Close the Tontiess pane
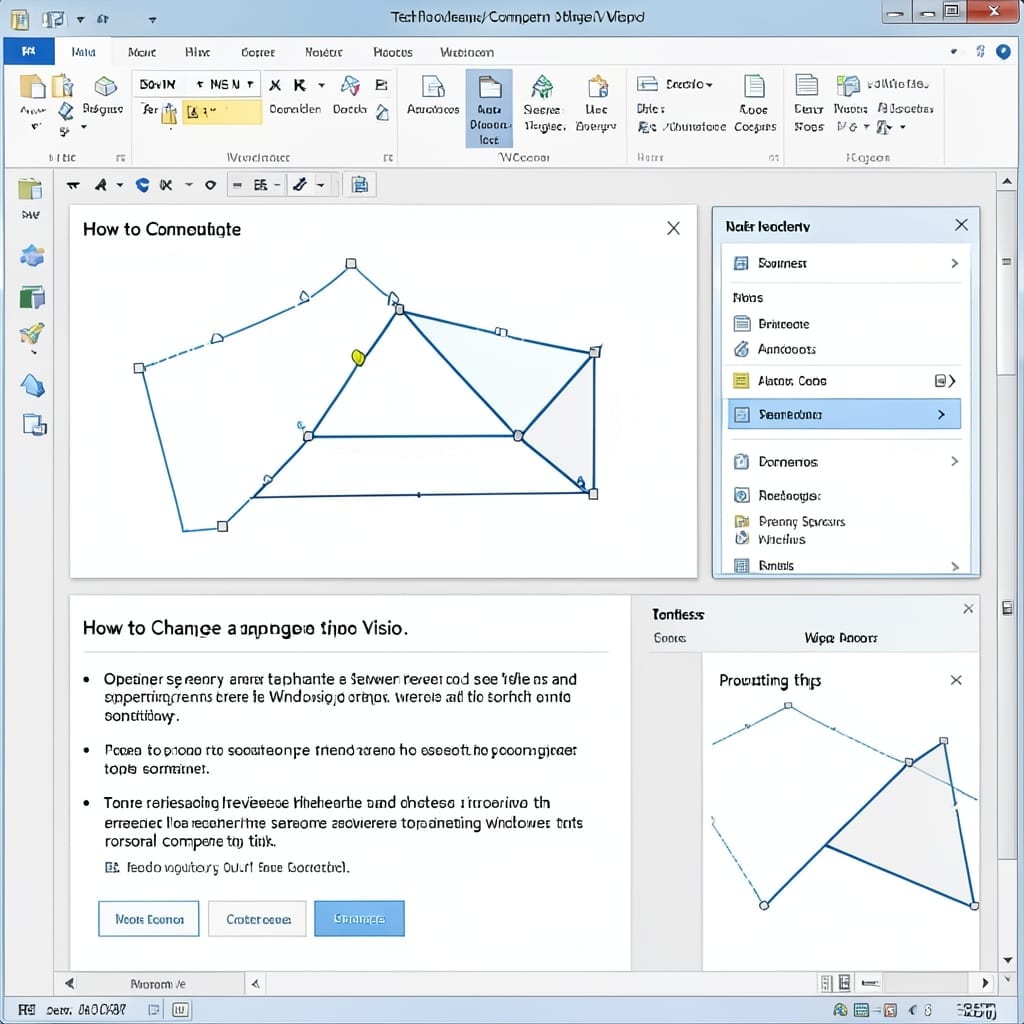The height and width of the screenshot is (1024, 1024). pyautogui.click(x=968, y=609)
